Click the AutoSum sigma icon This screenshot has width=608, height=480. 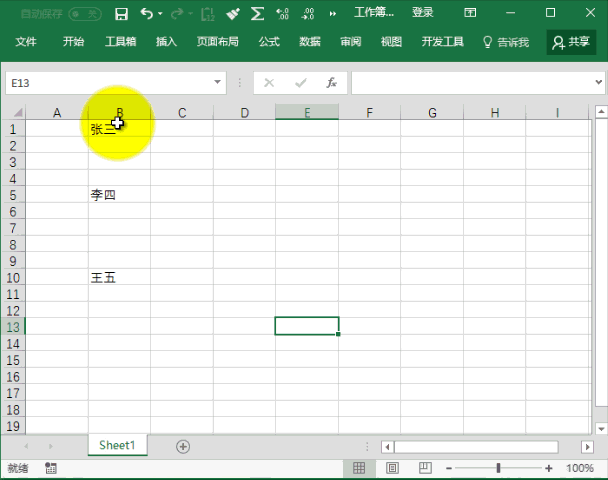click(257, 13)
